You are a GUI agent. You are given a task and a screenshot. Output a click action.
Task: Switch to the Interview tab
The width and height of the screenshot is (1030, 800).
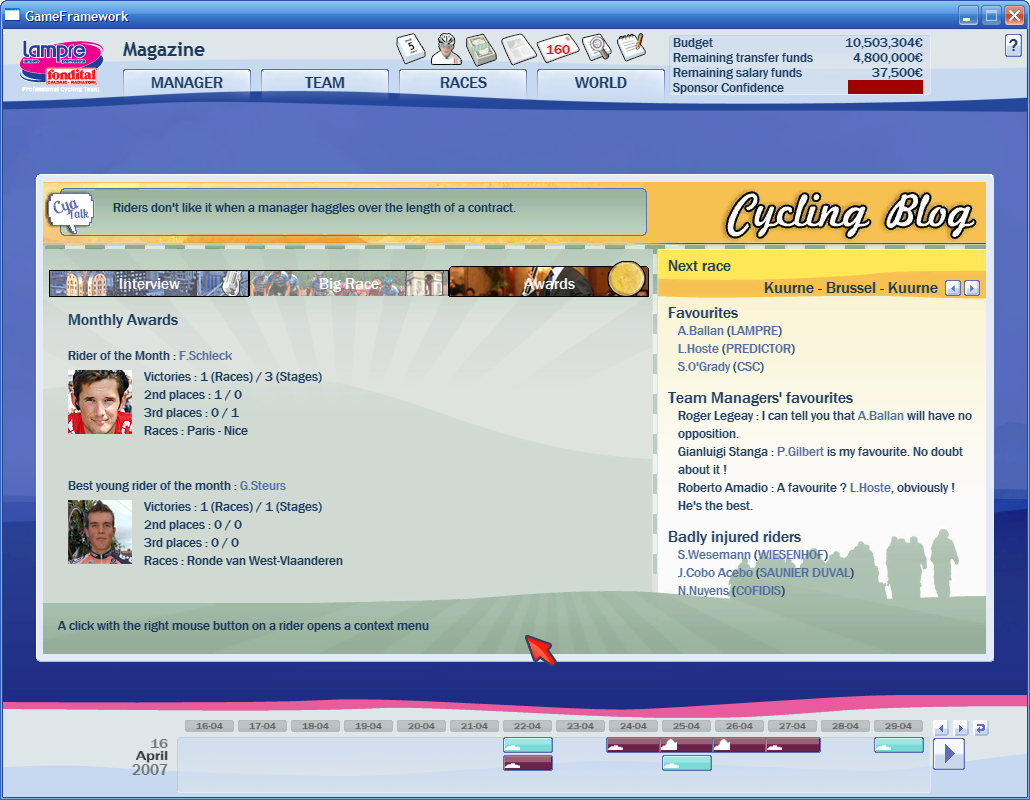[149, 283]
